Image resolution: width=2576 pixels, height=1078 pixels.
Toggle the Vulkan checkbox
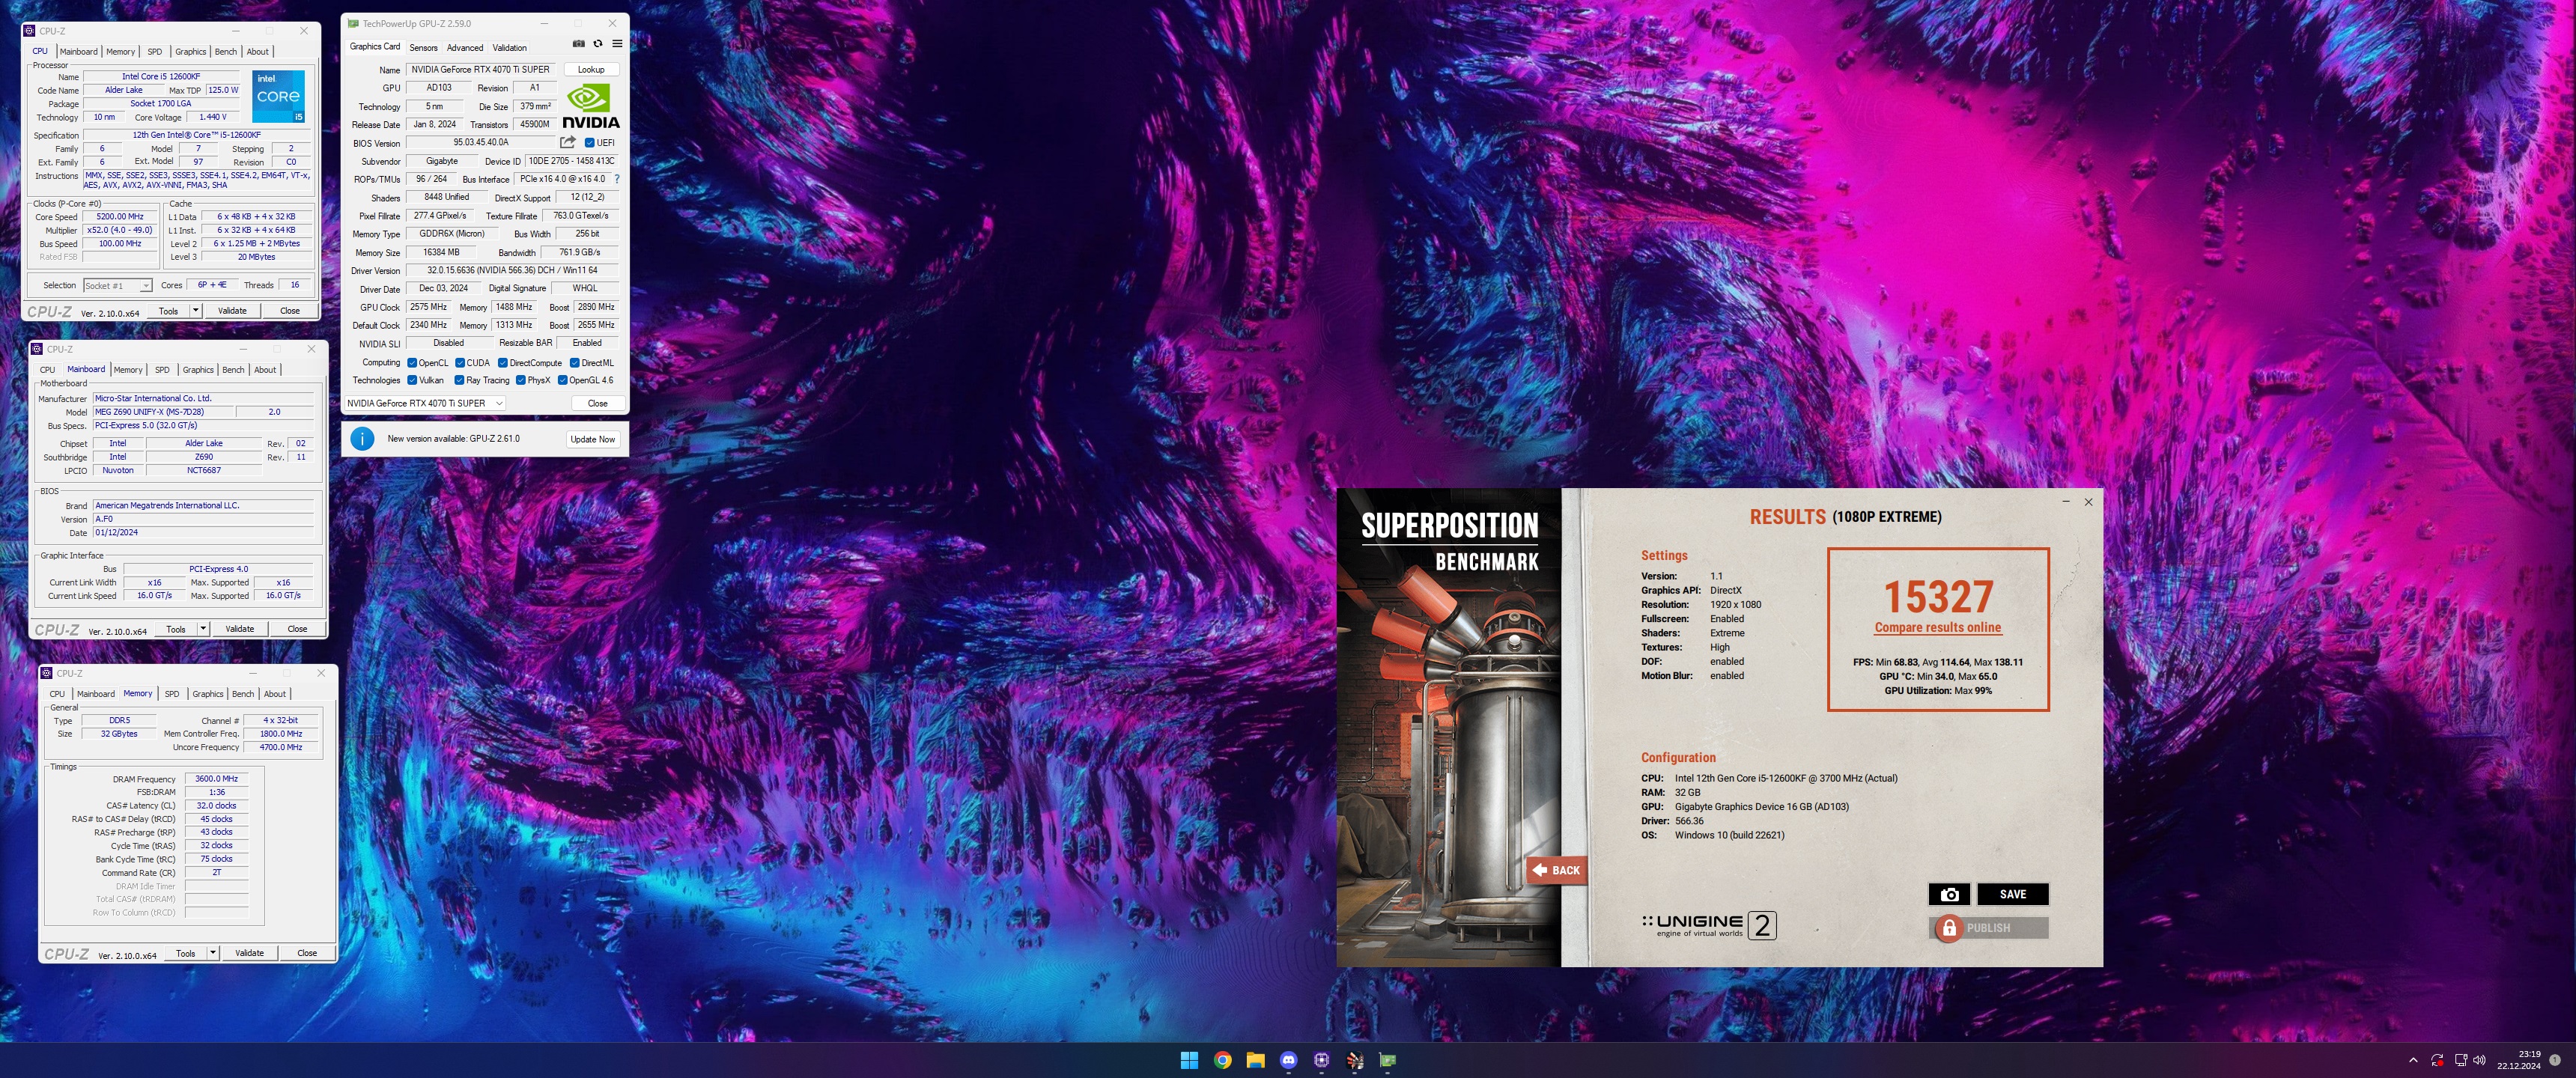click(x=412, y=380)
